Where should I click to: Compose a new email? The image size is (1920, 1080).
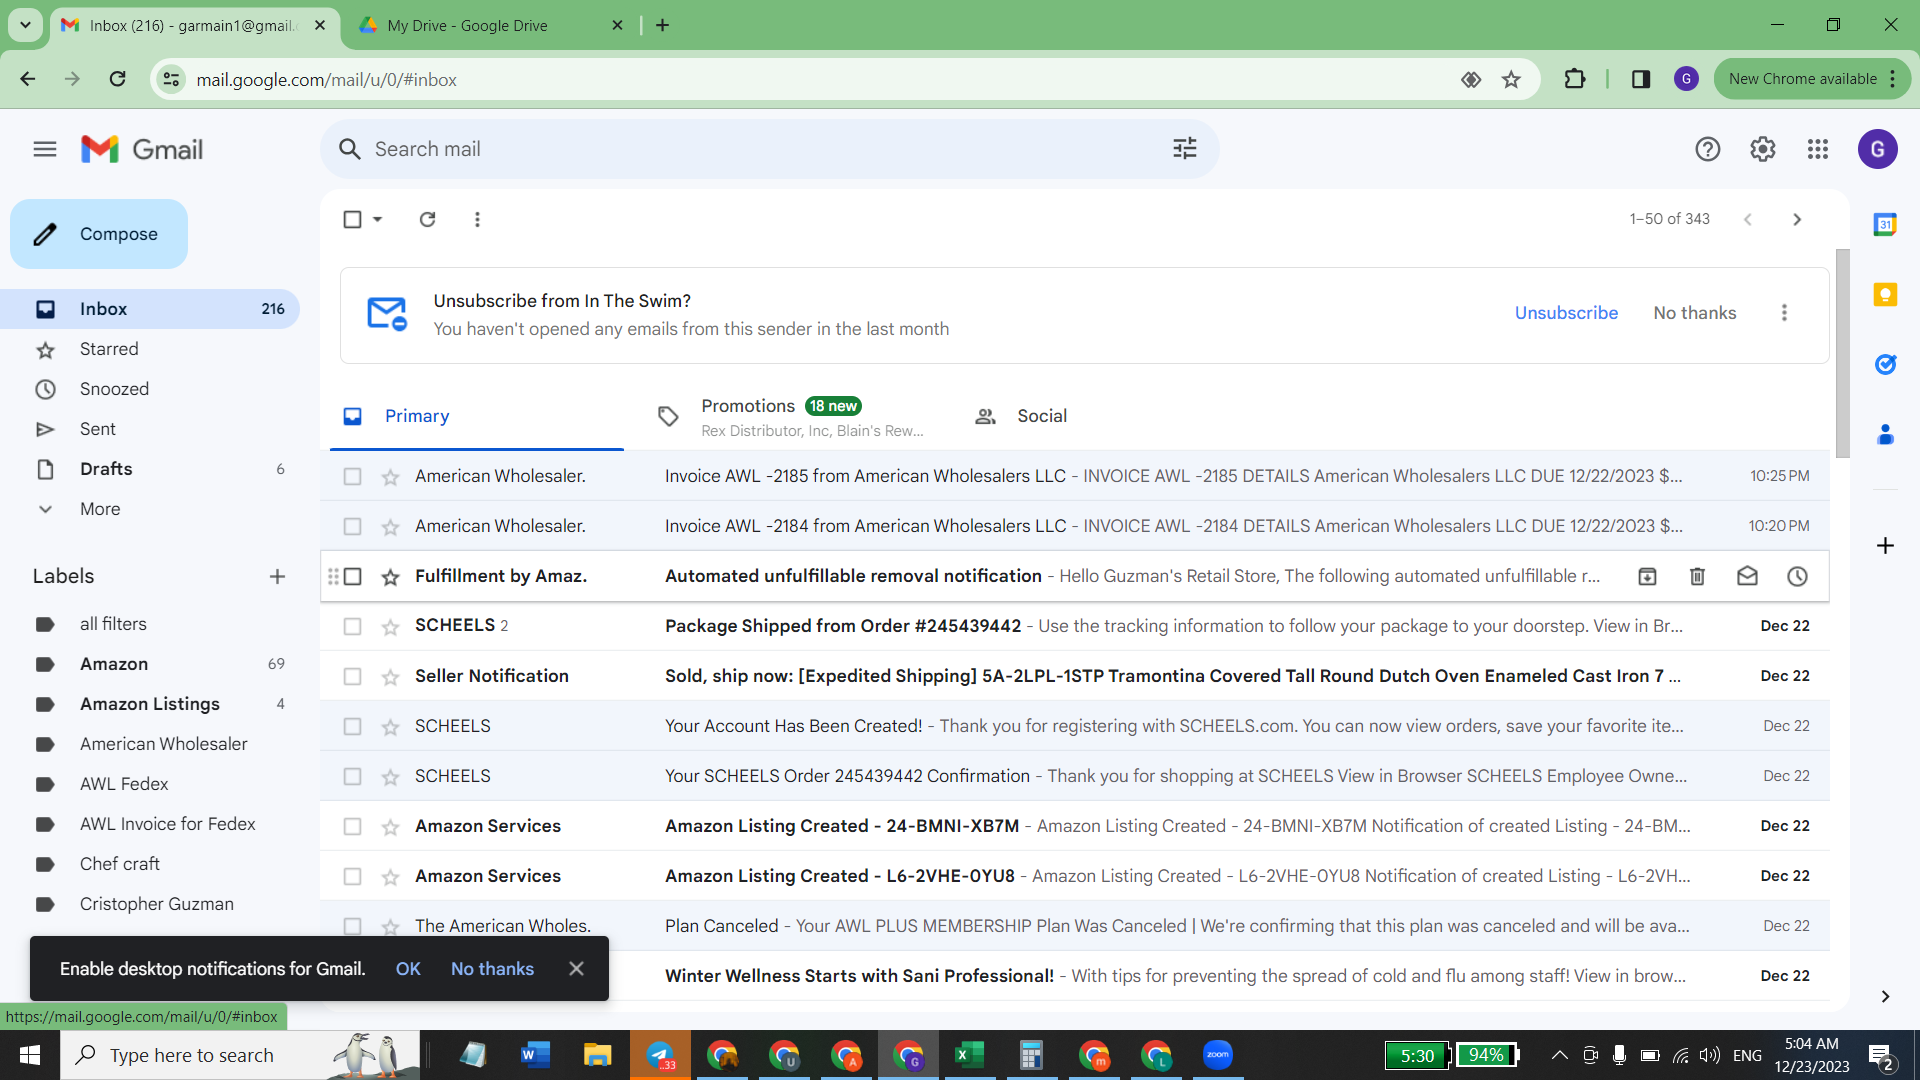99,234
